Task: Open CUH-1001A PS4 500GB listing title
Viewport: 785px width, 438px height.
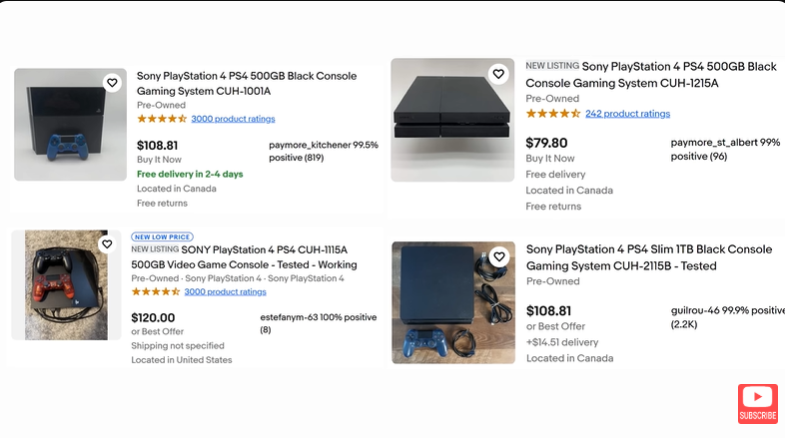Action: [247, 84]
